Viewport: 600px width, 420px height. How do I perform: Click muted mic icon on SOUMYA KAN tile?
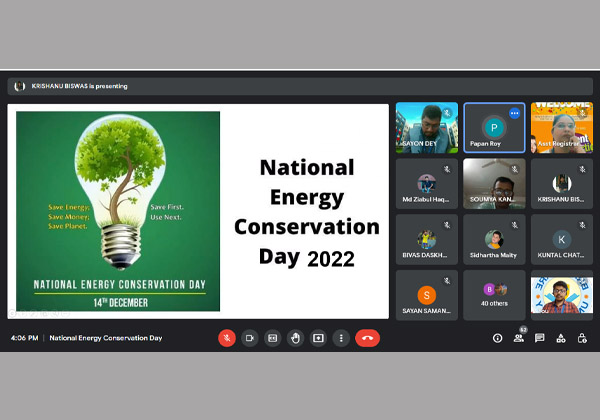(x=515, y=169)
